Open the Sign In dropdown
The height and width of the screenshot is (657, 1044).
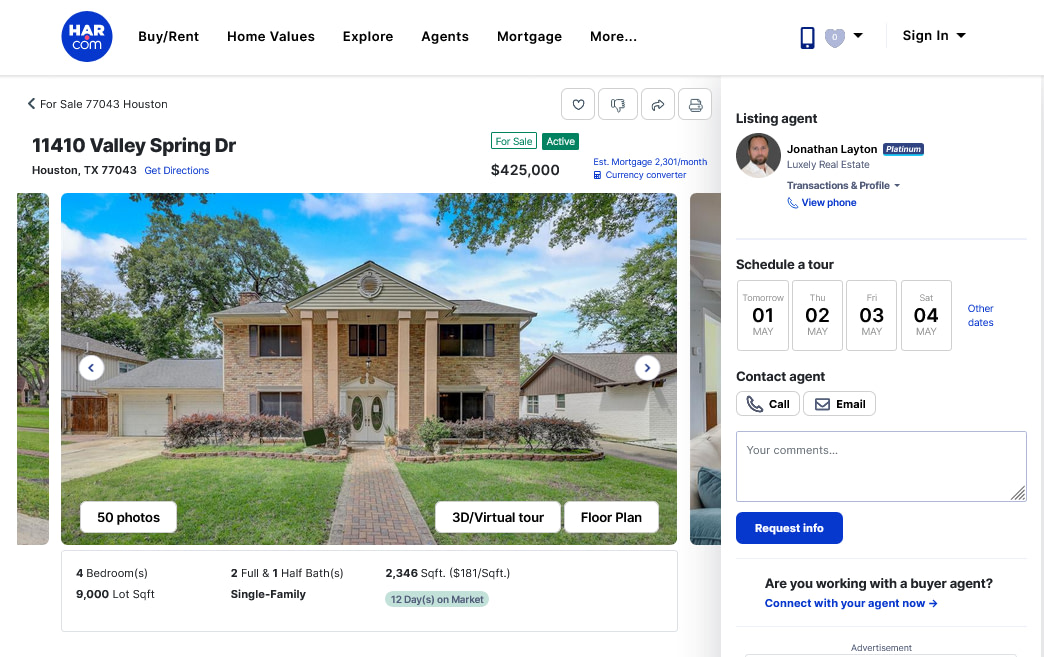(x=933, y=36)
